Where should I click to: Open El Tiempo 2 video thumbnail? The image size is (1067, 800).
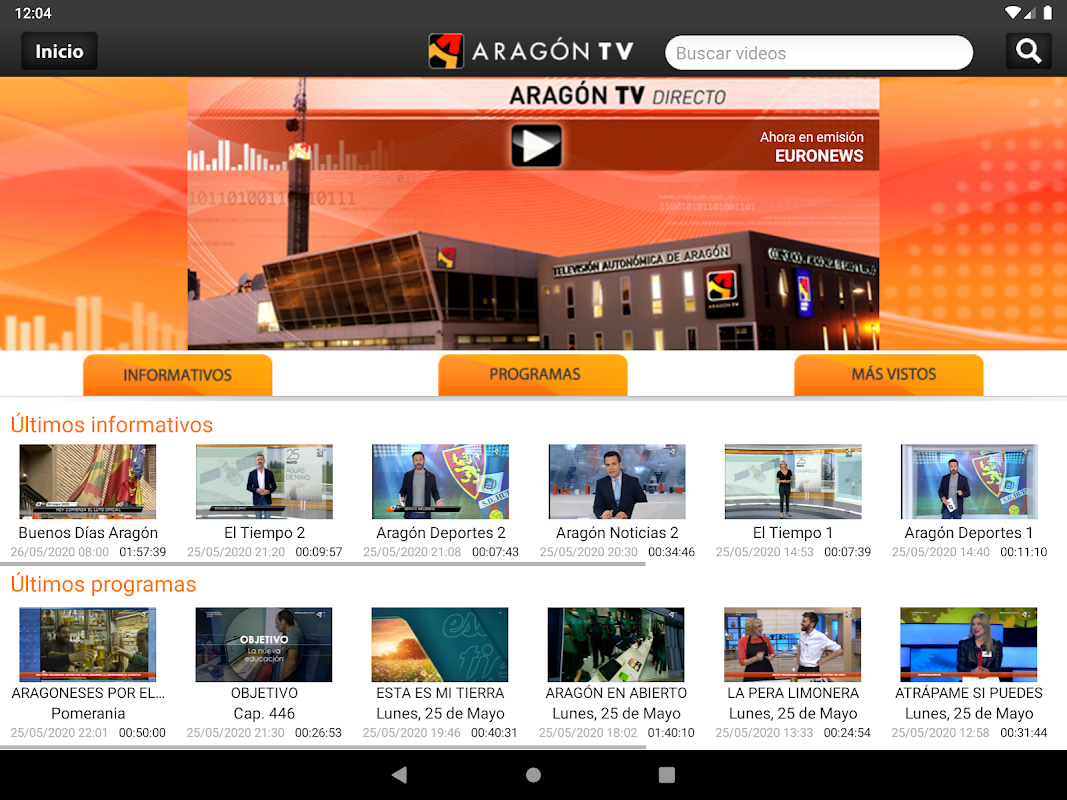[264, 482]
